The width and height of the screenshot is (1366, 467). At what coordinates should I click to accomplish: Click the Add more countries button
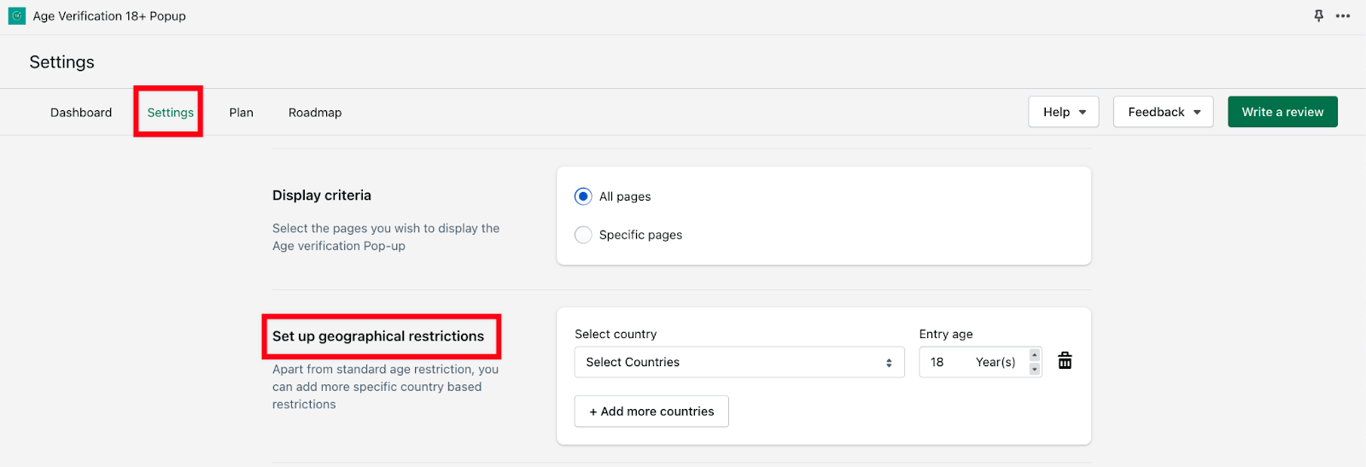coord(651,411)
